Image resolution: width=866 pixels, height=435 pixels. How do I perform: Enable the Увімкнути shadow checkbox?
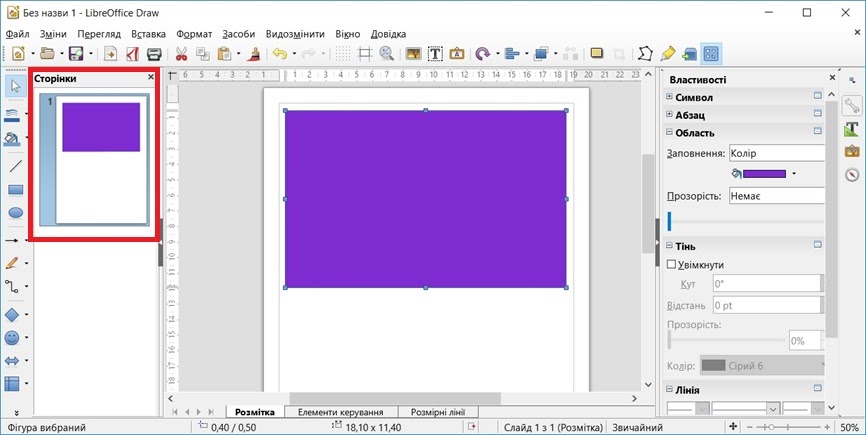pos(672,265)
